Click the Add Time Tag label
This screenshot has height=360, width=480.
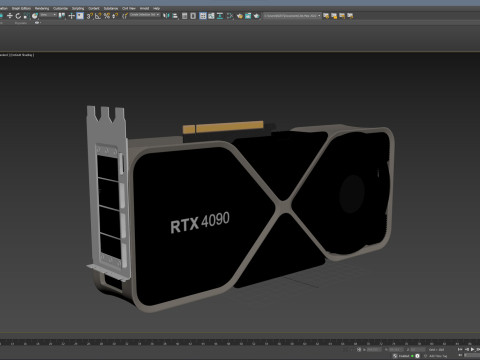[438, 356]
